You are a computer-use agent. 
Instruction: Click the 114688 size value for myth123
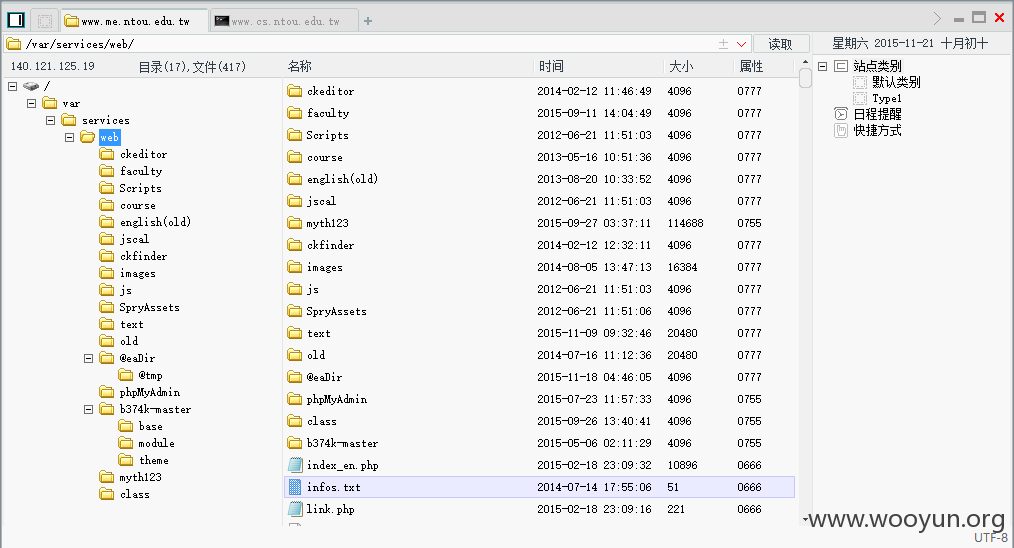(685, 223)
